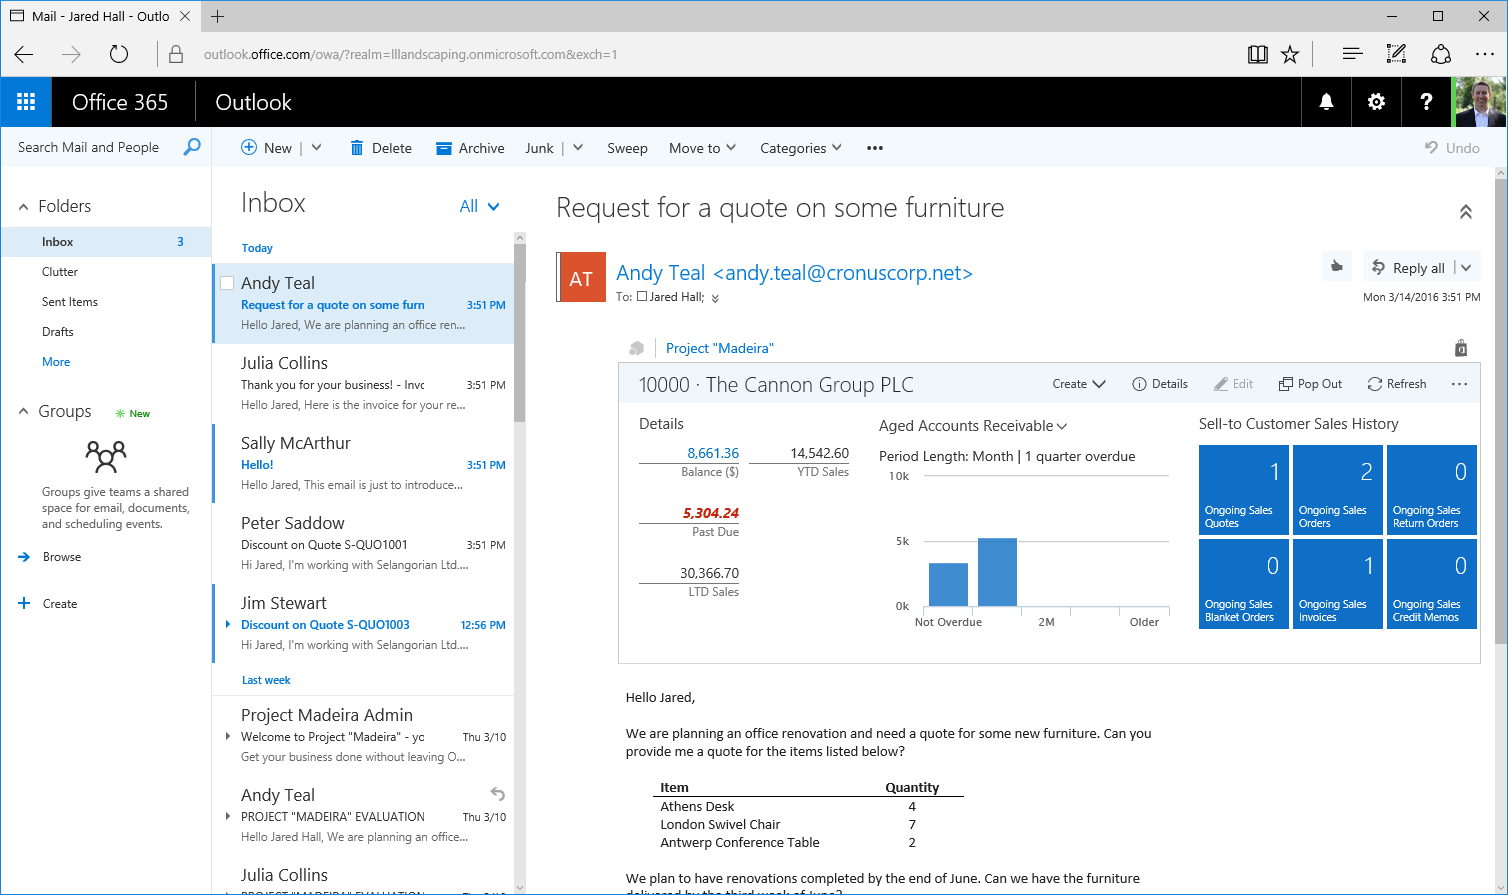Check the Andy Teal message checkbox
1508x895 pixels.
227,283
